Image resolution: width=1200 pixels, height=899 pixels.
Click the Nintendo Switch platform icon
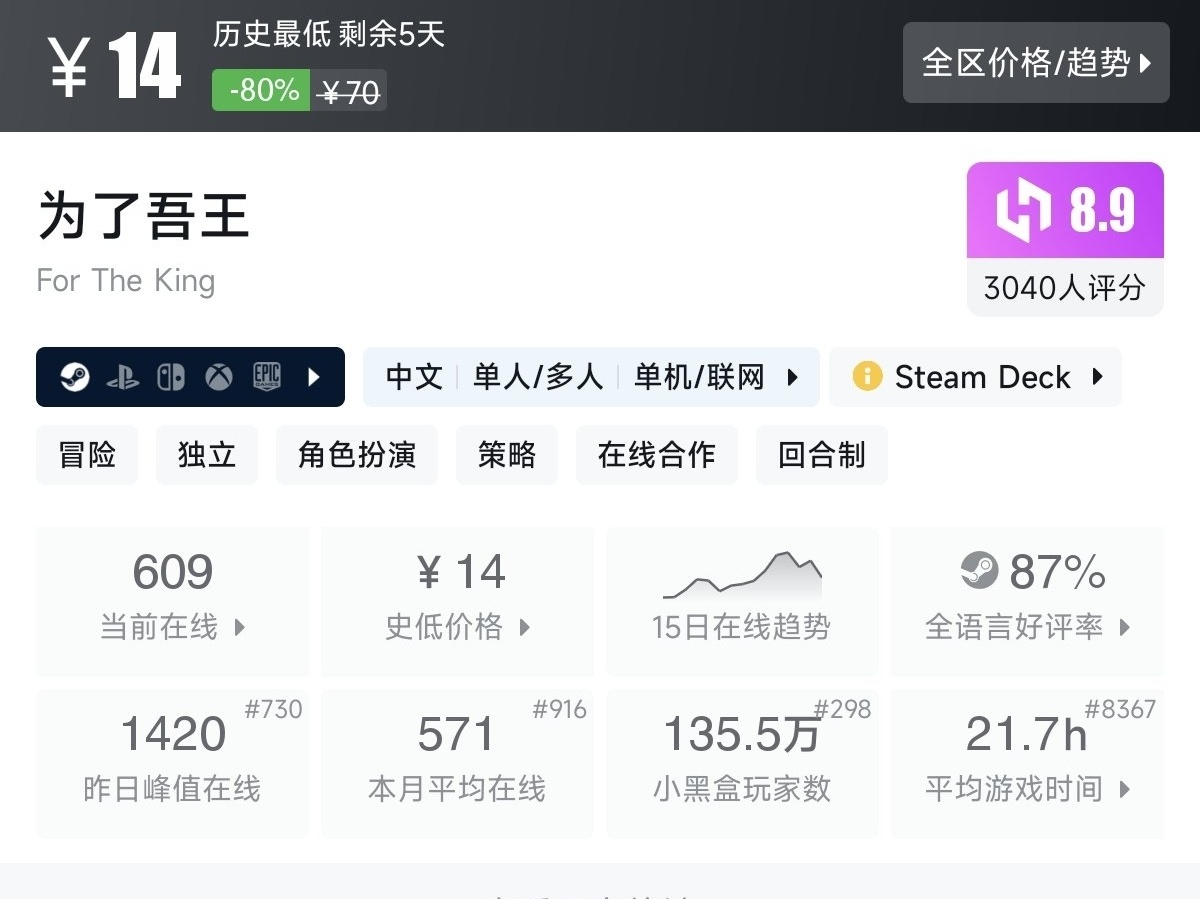pyautogui.click(x=171, y=377)
